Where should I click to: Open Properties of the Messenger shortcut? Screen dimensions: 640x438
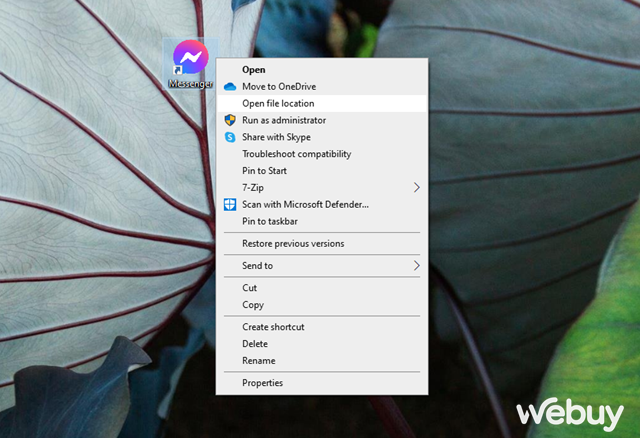(x=262, y=383)
